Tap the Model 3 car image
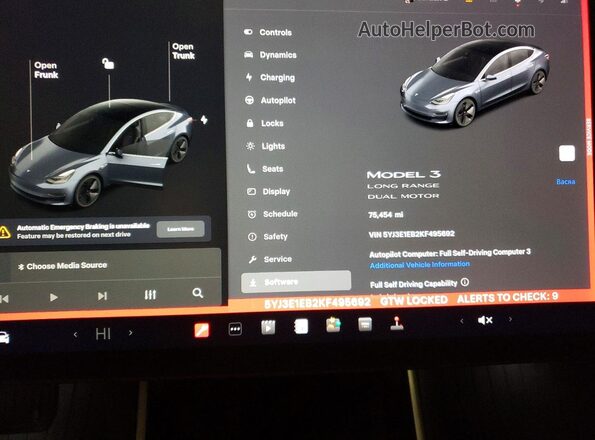595x440 pixels. click(x=474, y=83)
